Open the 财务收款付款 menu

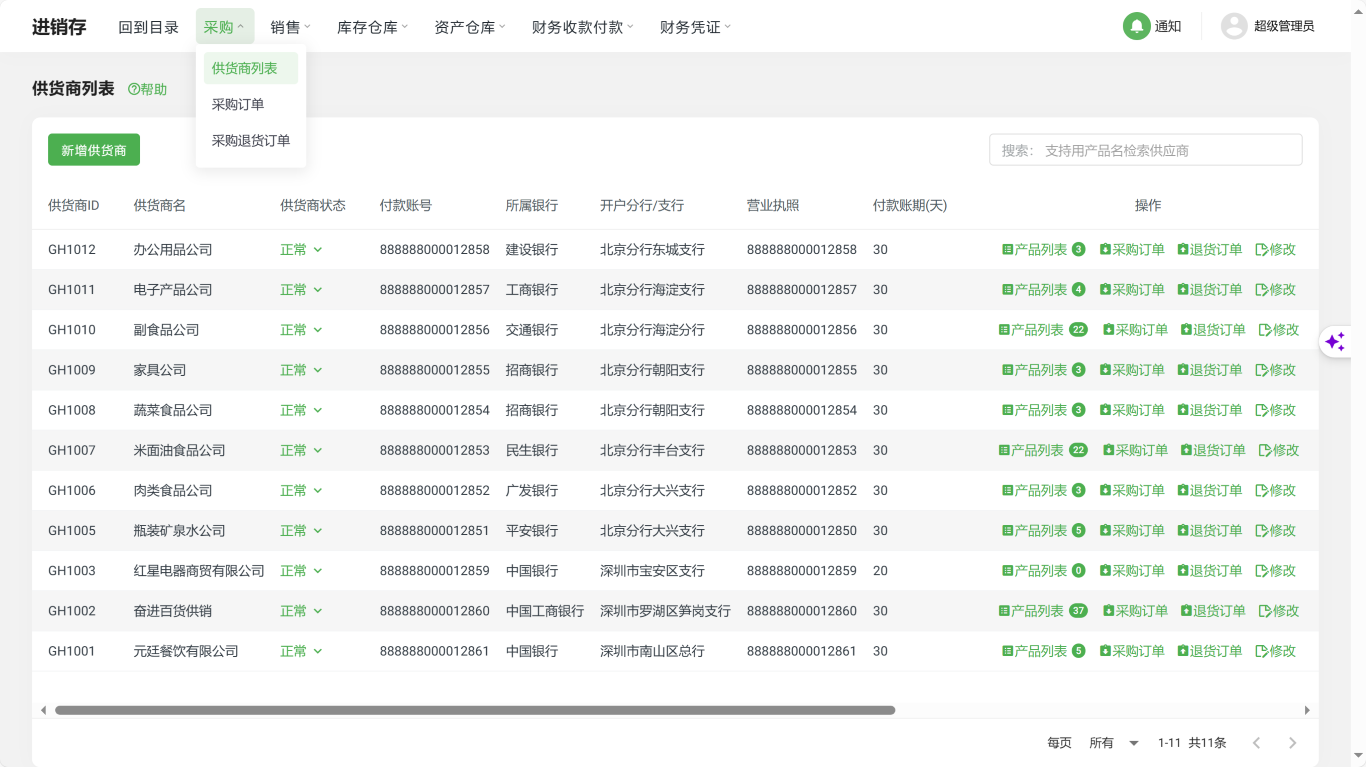(583, 27)
